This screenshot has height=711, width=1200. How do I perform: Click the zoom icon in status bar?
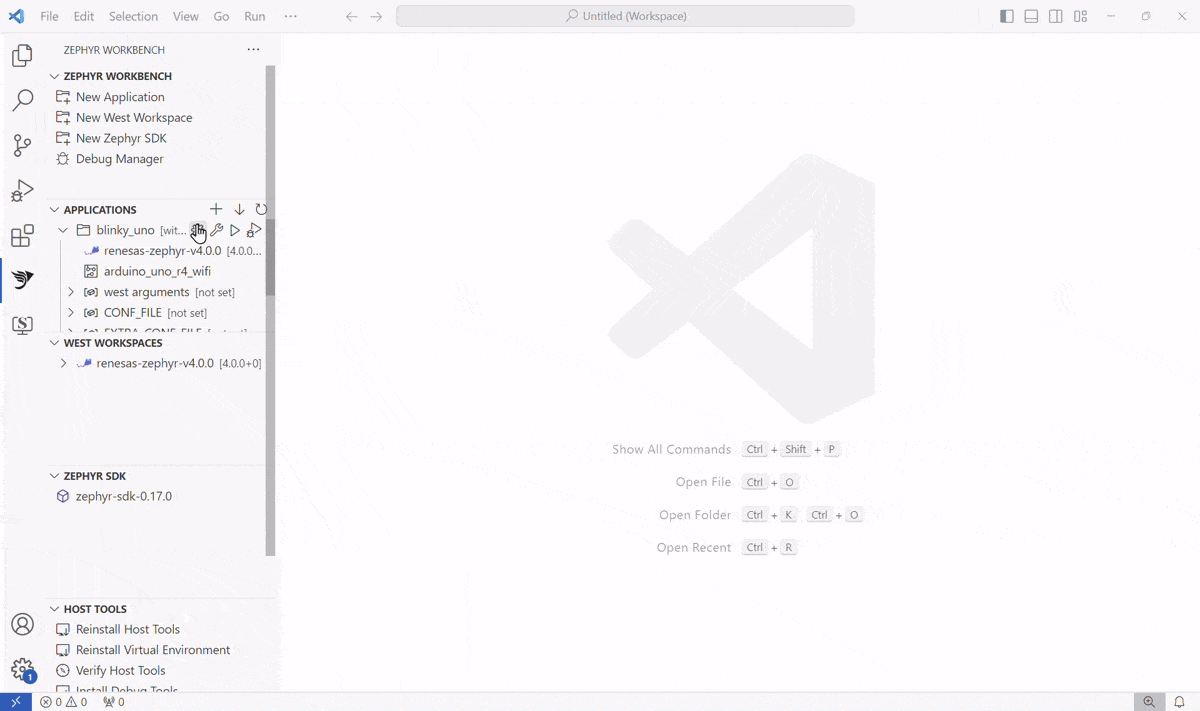pos(1150,702)
